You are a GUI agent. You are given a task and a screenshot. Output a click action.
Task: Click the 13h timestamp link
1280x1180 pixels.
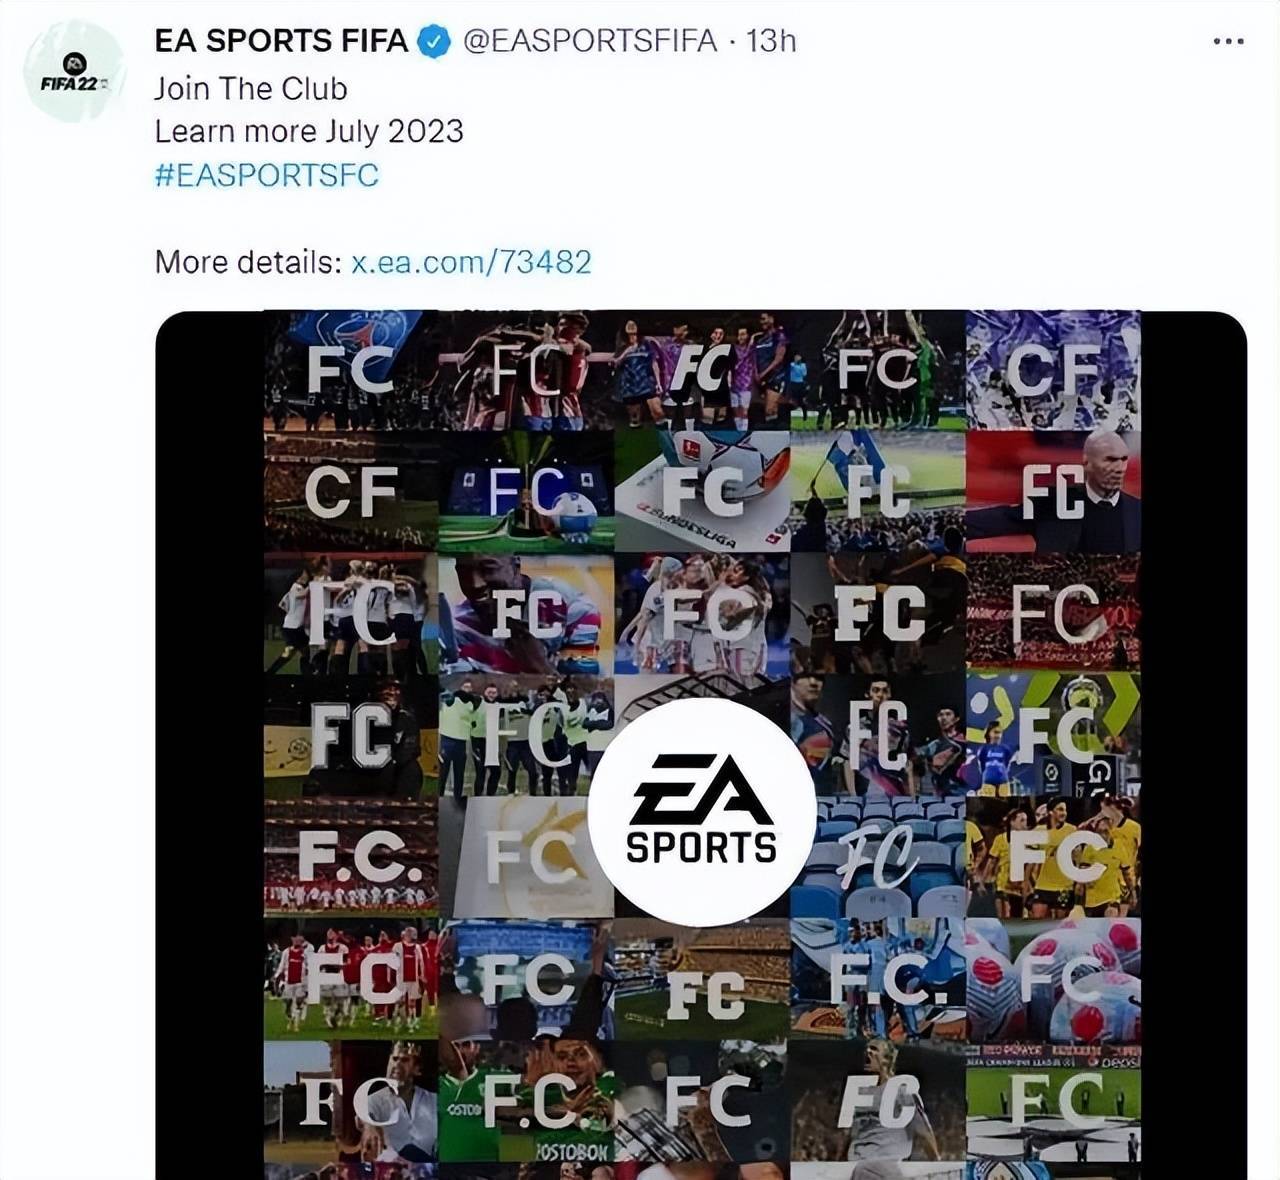771,41
